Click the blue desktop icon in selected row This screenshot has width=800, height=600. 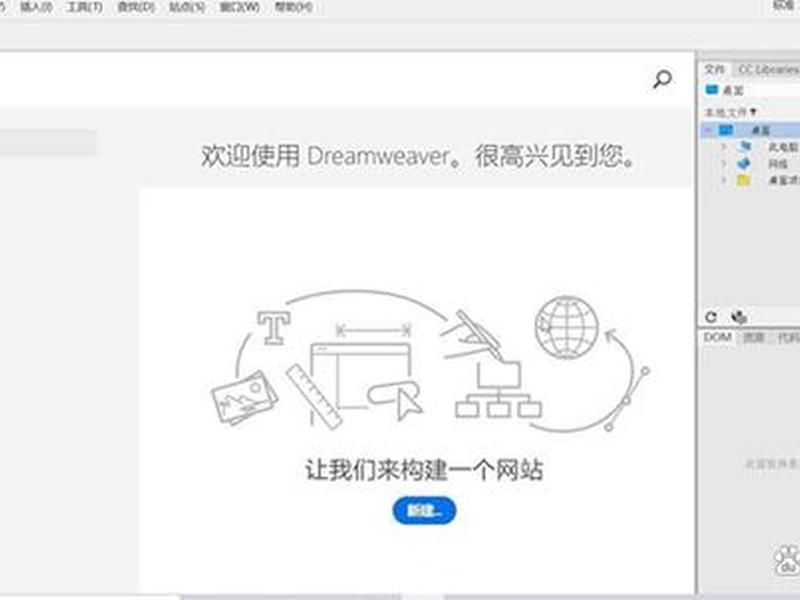(726, 130)
